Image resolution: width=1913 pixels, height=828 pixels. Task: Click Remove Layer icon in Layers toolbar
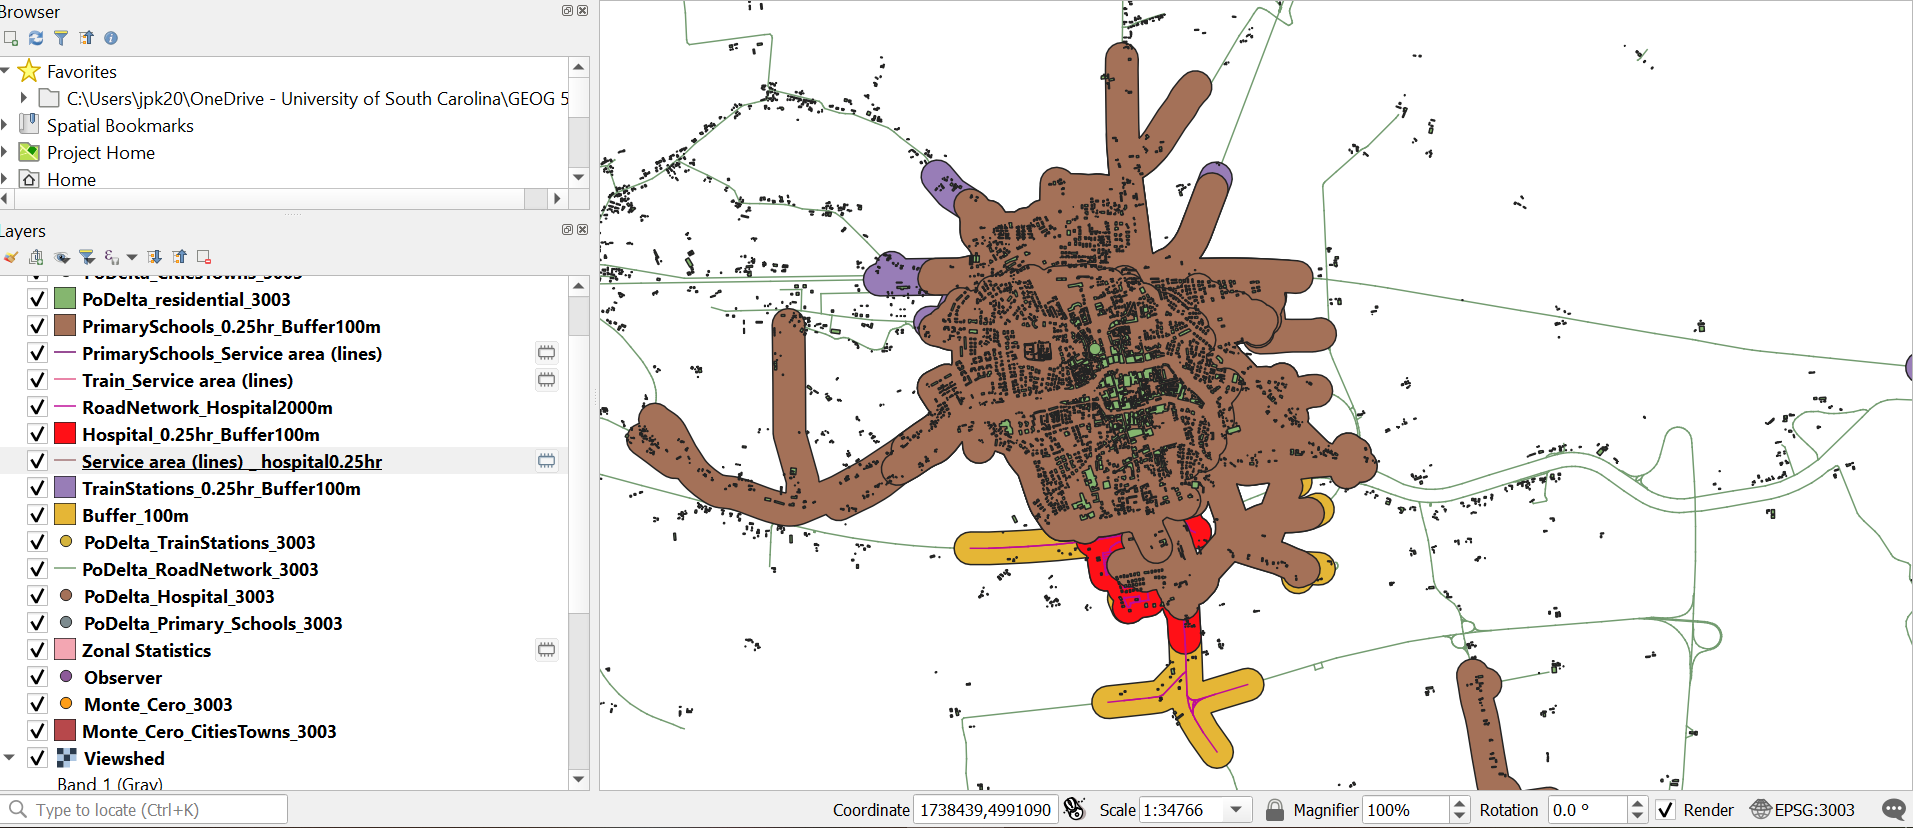[204, 257]
